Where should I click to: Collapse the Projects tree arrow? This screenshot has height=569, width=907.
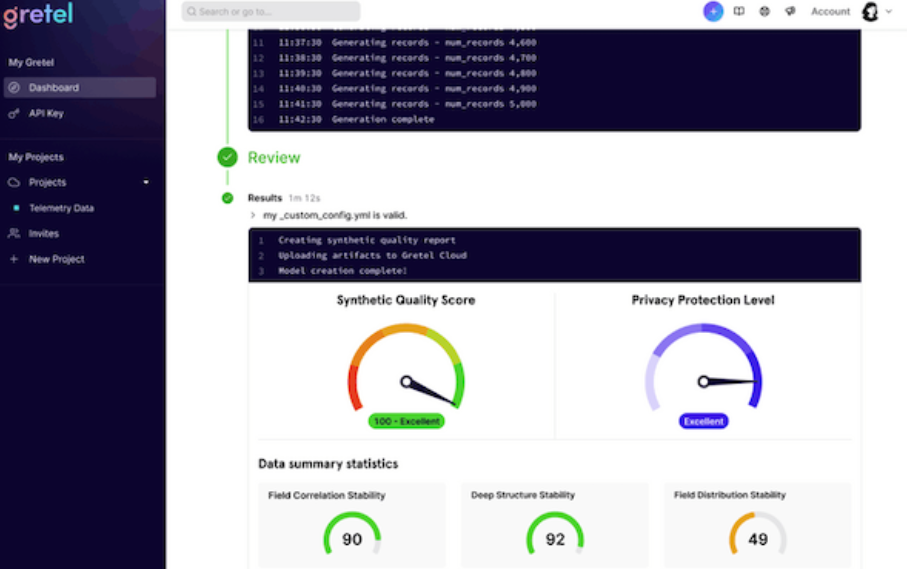[146, 183]
